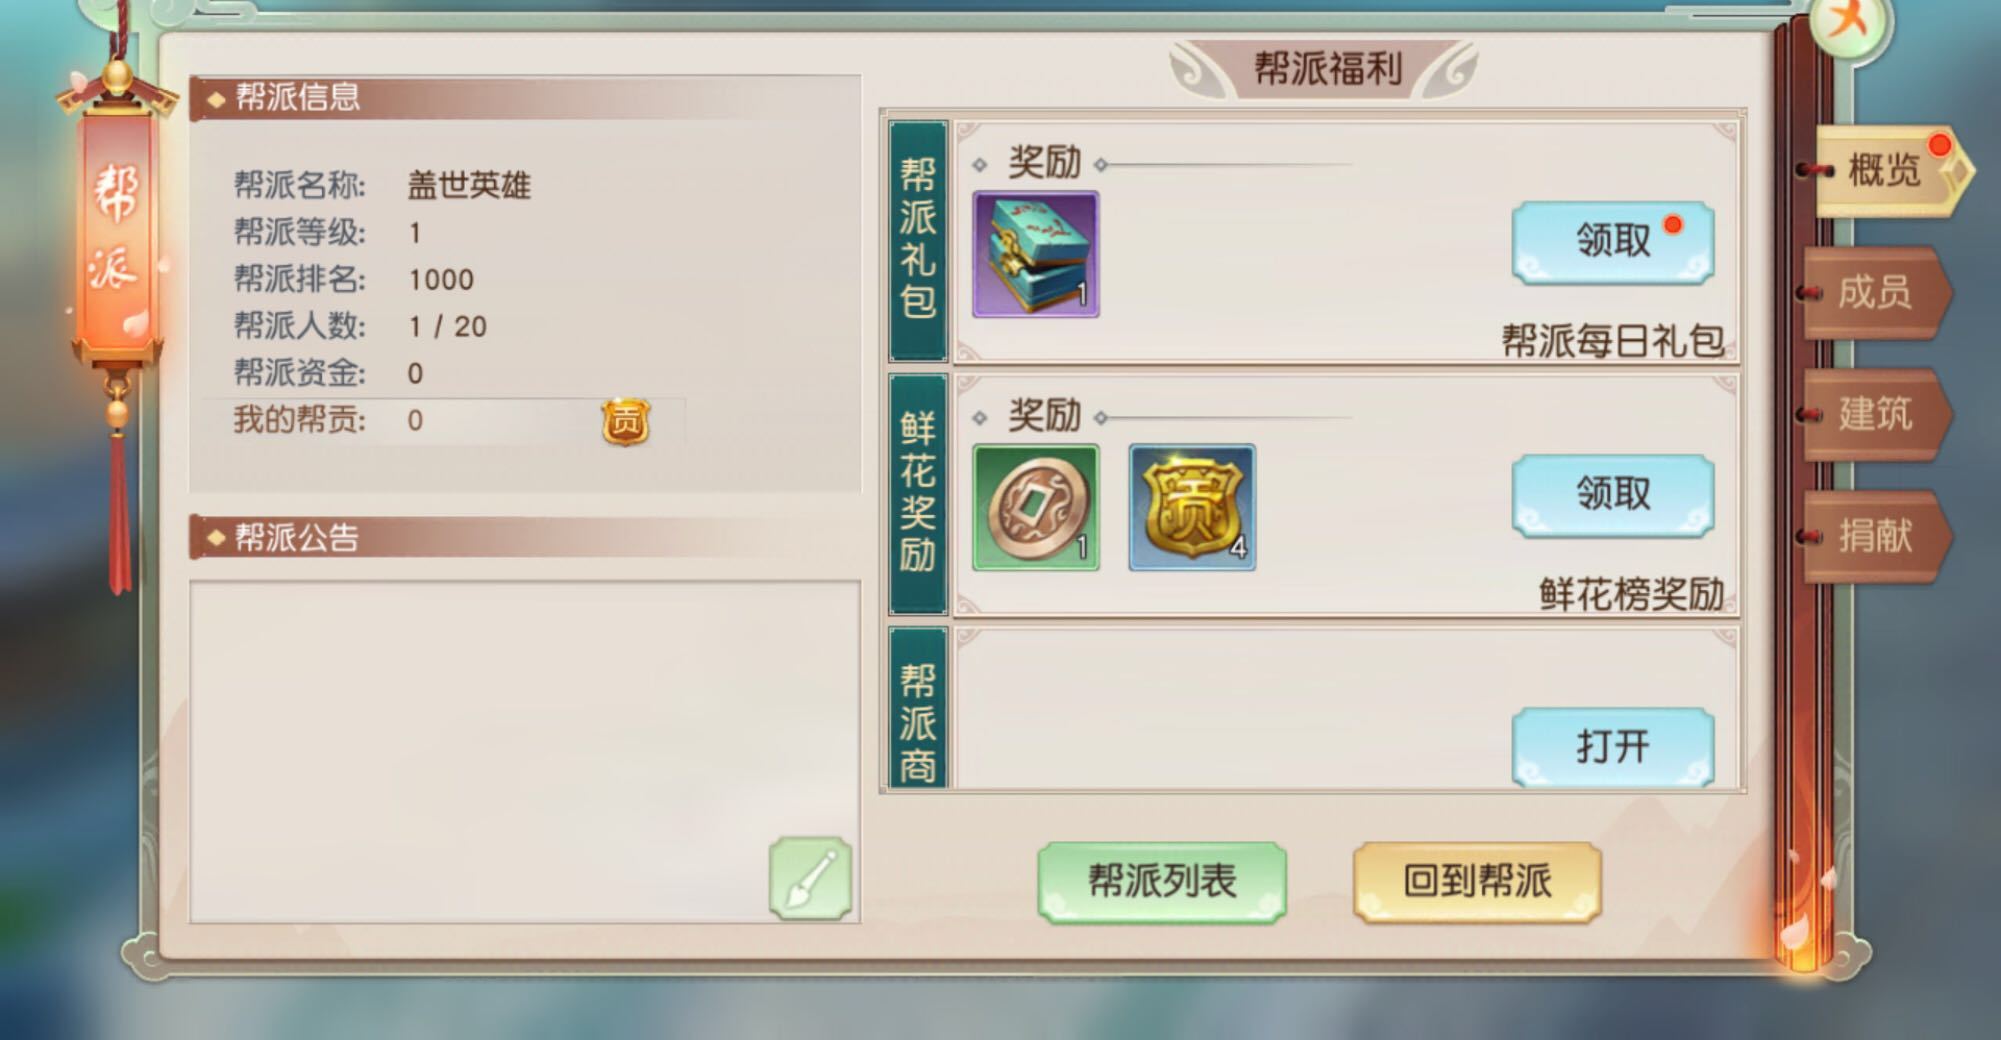Open the 帮派列表 button
Screen dimensions: 2001x1040
(1162, 882)
